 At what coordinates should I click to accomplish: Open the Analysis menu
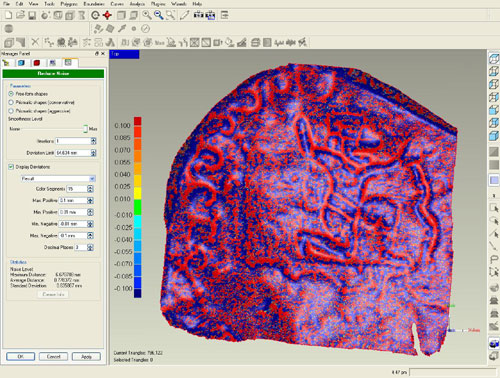pyautogui.click(x=137, y=4)
